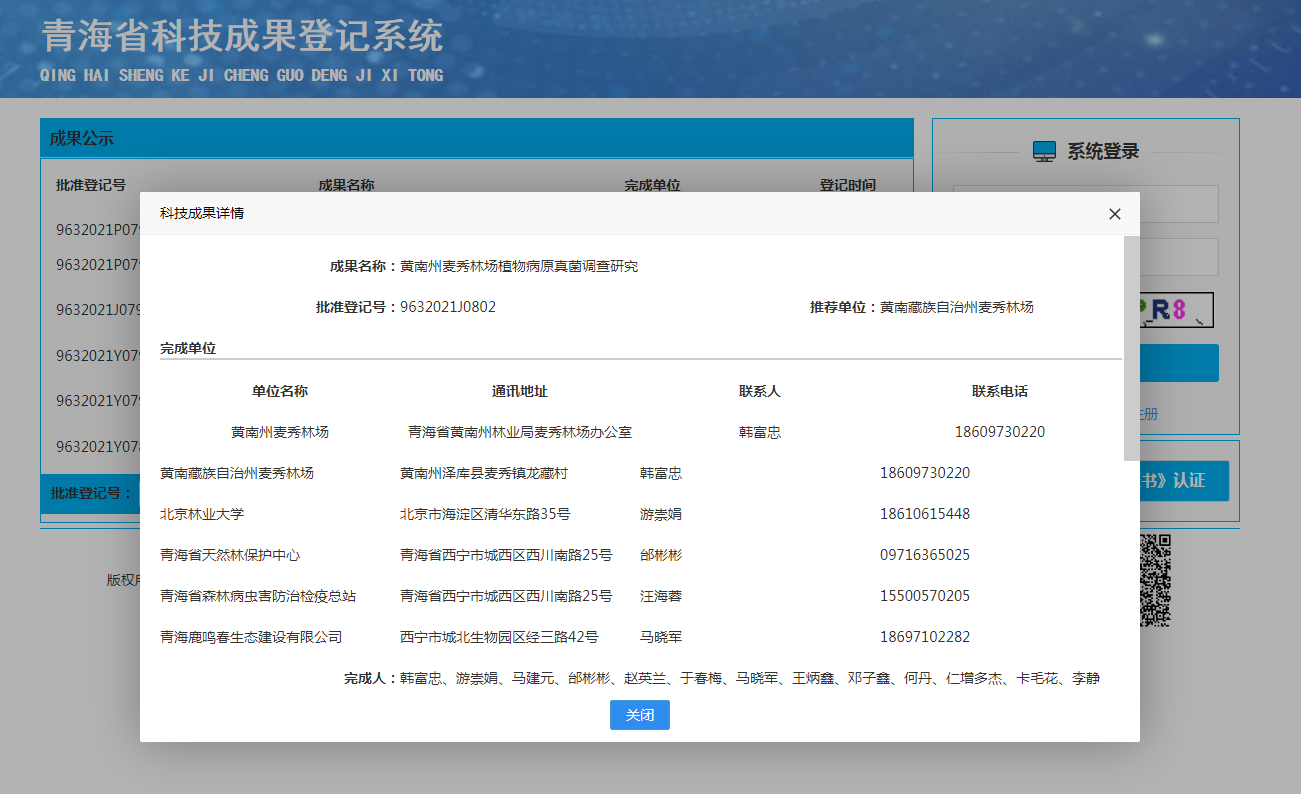This screenshot has height=794, width=1301.
Task: Click the monitor icon beside 系统登录
Action: tap(1044, 152)
